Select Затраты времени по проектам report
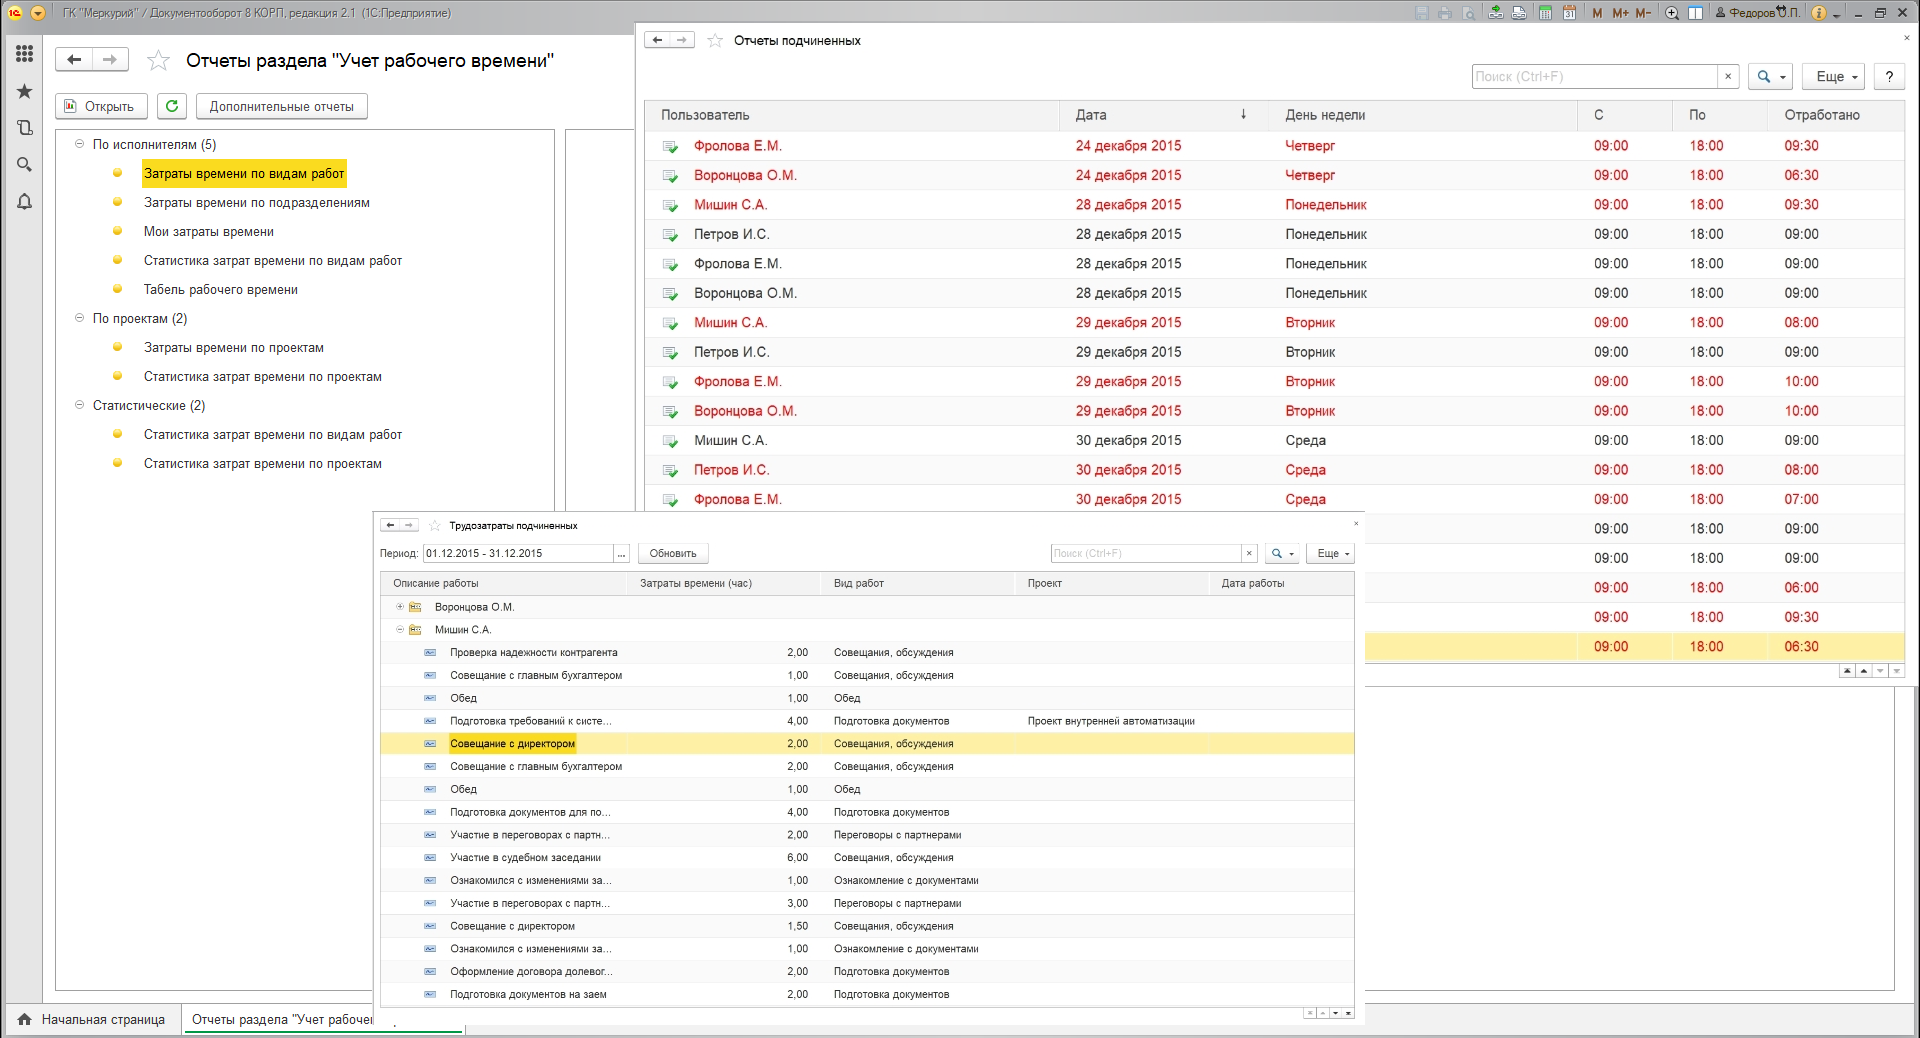 tap(234, 347)
